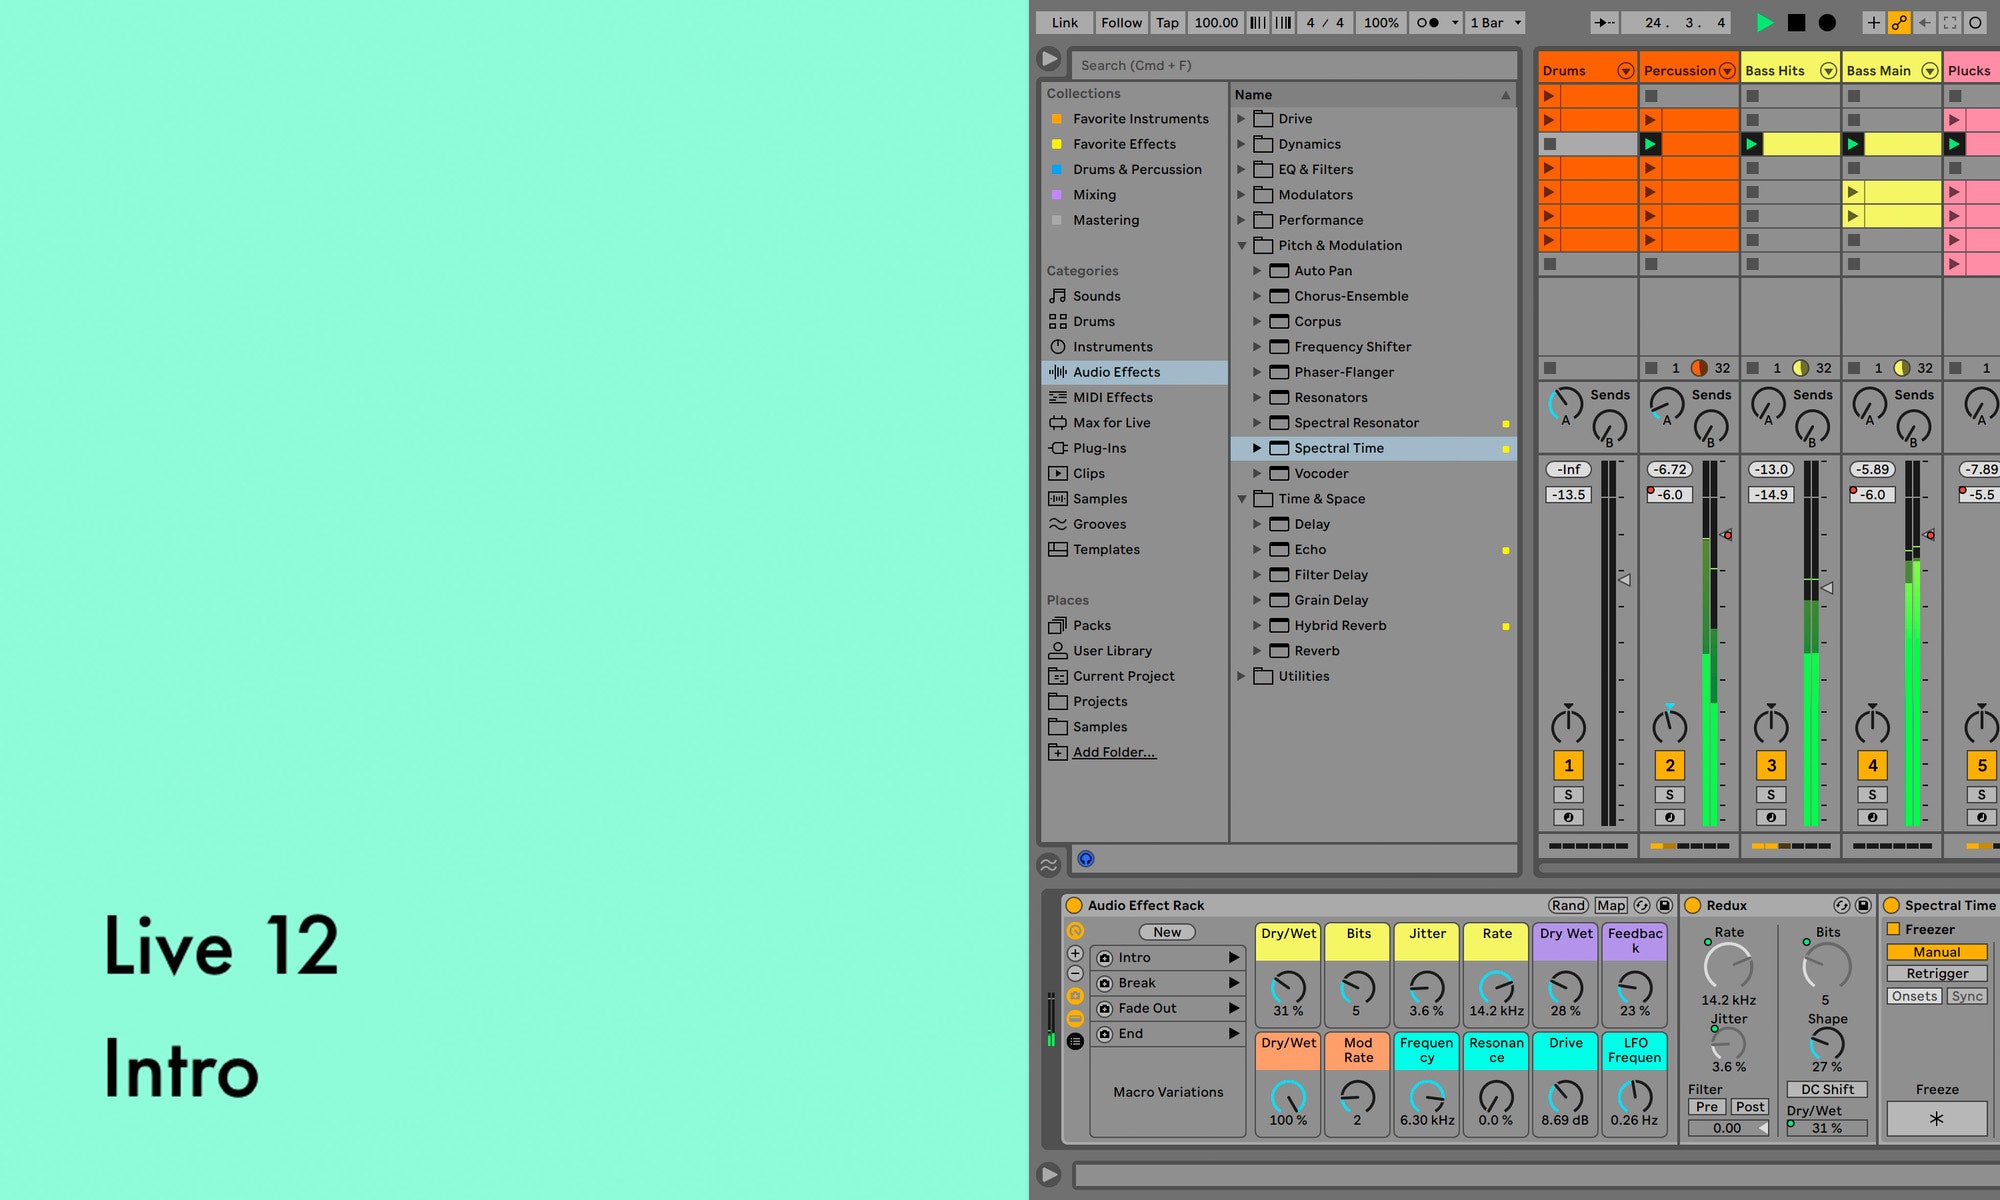Screen dimensions: 2000x1200
Task: Open the Max for Live category
Action: pos(1112,422)
